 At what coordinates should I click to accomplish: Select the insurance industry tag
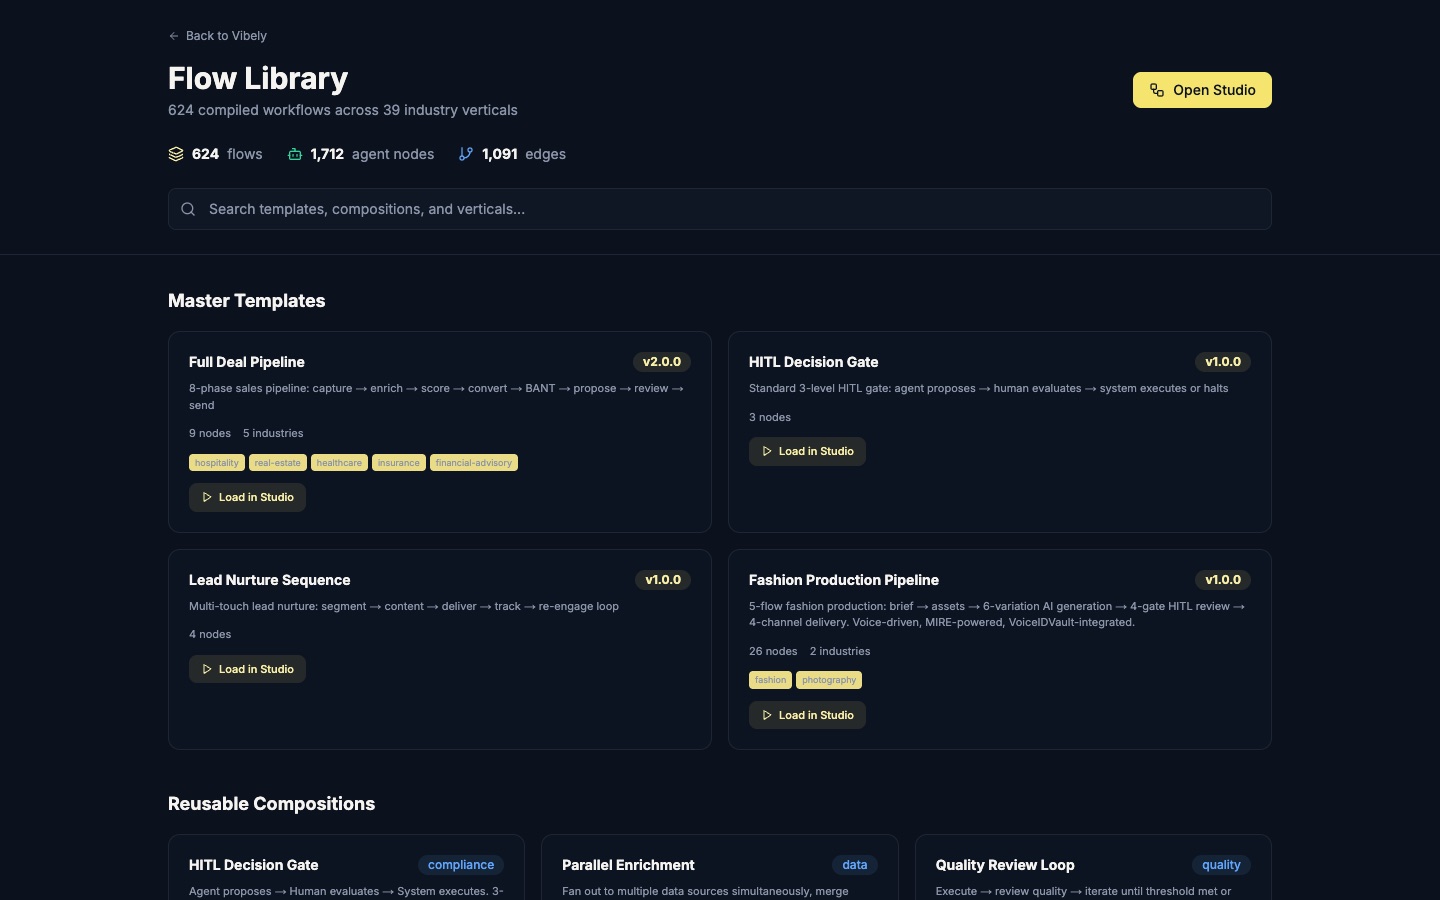point(399,463)
